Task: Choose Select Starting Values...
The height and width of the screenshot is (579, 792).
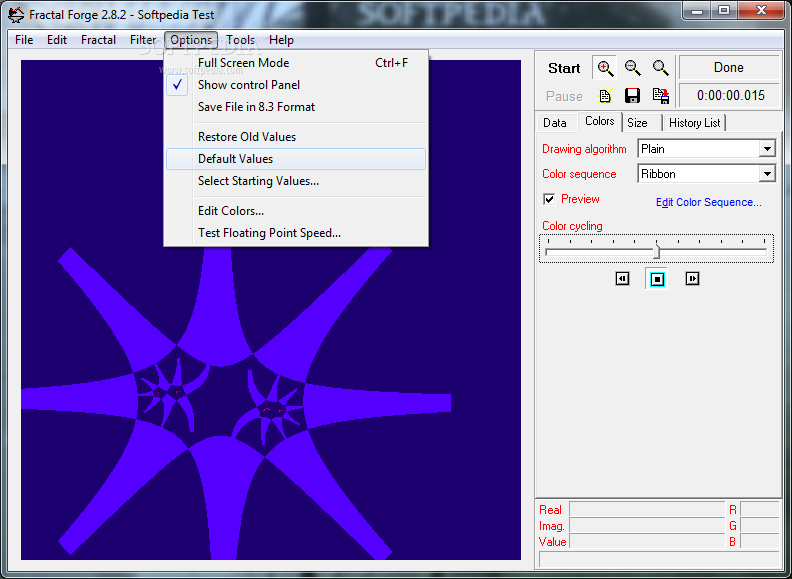Action: [x=296, y=181]
